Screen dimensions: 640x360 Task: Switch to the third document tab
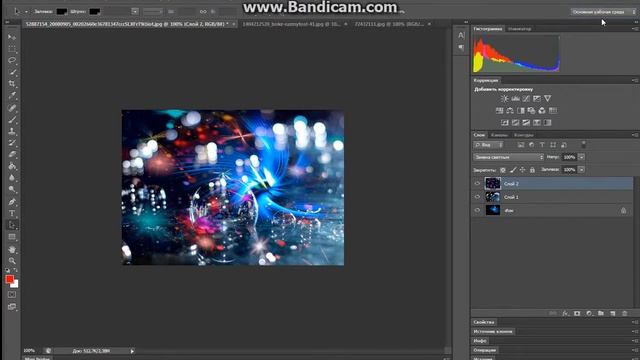coord(389,24)
